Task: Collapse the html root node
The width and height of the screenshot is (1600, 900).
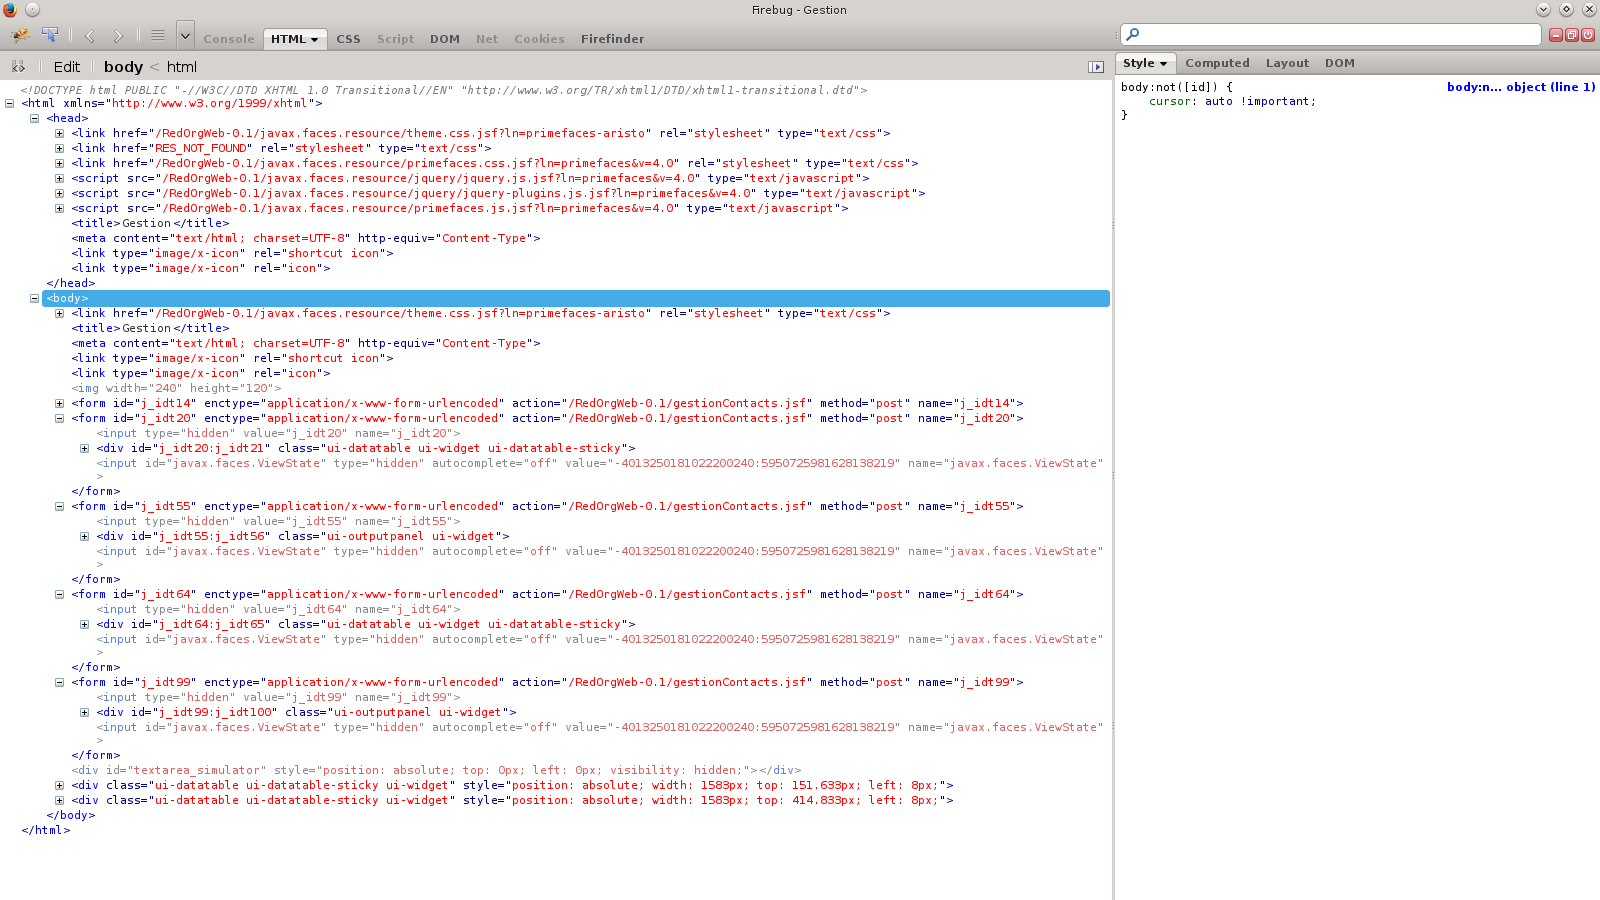Action: (x=9, y=103)
